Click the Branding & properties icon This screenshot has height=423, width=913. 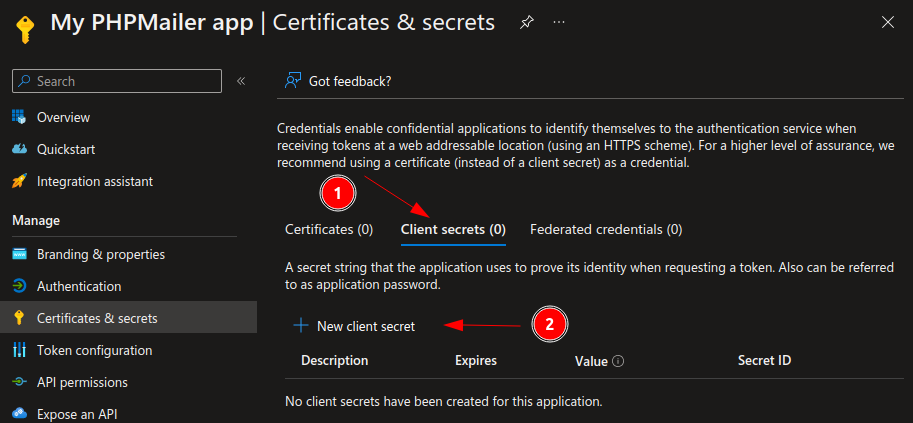tap(19, 254)
